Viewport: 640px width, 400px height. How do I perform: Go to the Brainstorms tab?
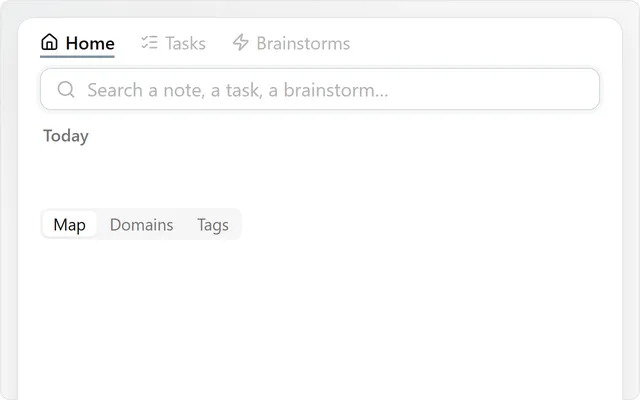(x=291, y=43)
